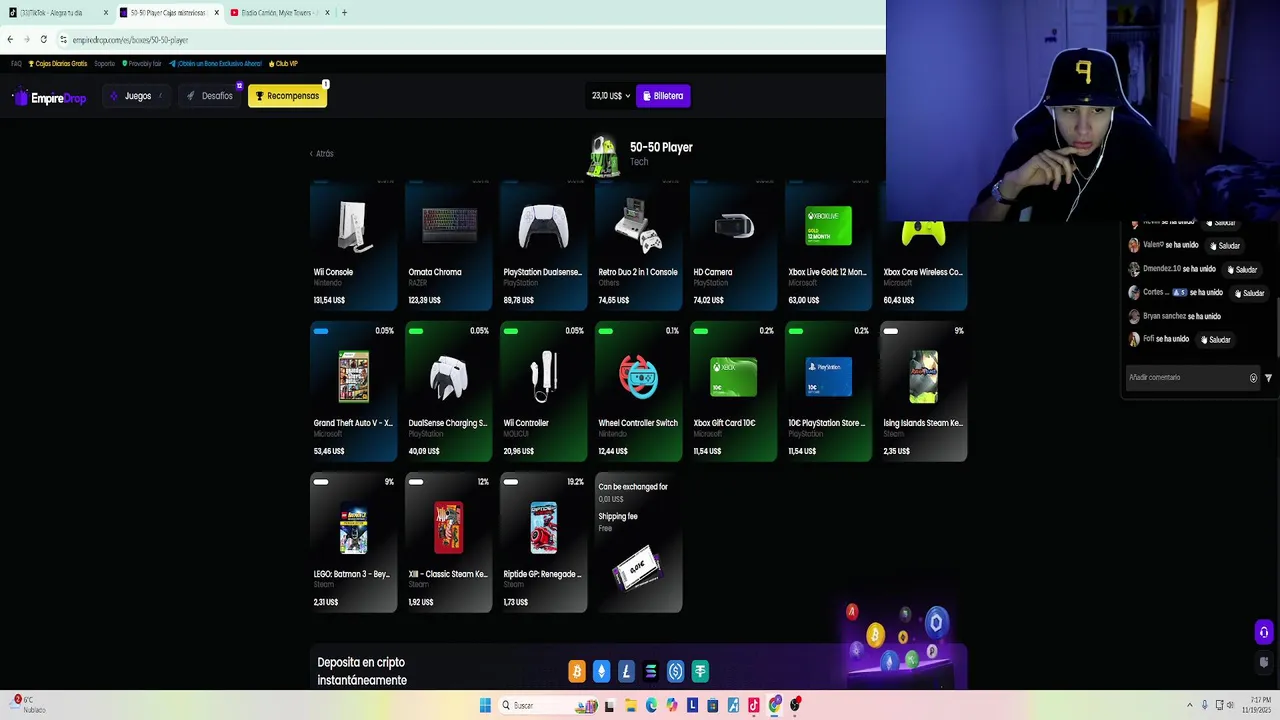The width and height of the screenshot is (1280, 720).
Task: Open the Juegos menu
Action: click(x=136, y=96)
